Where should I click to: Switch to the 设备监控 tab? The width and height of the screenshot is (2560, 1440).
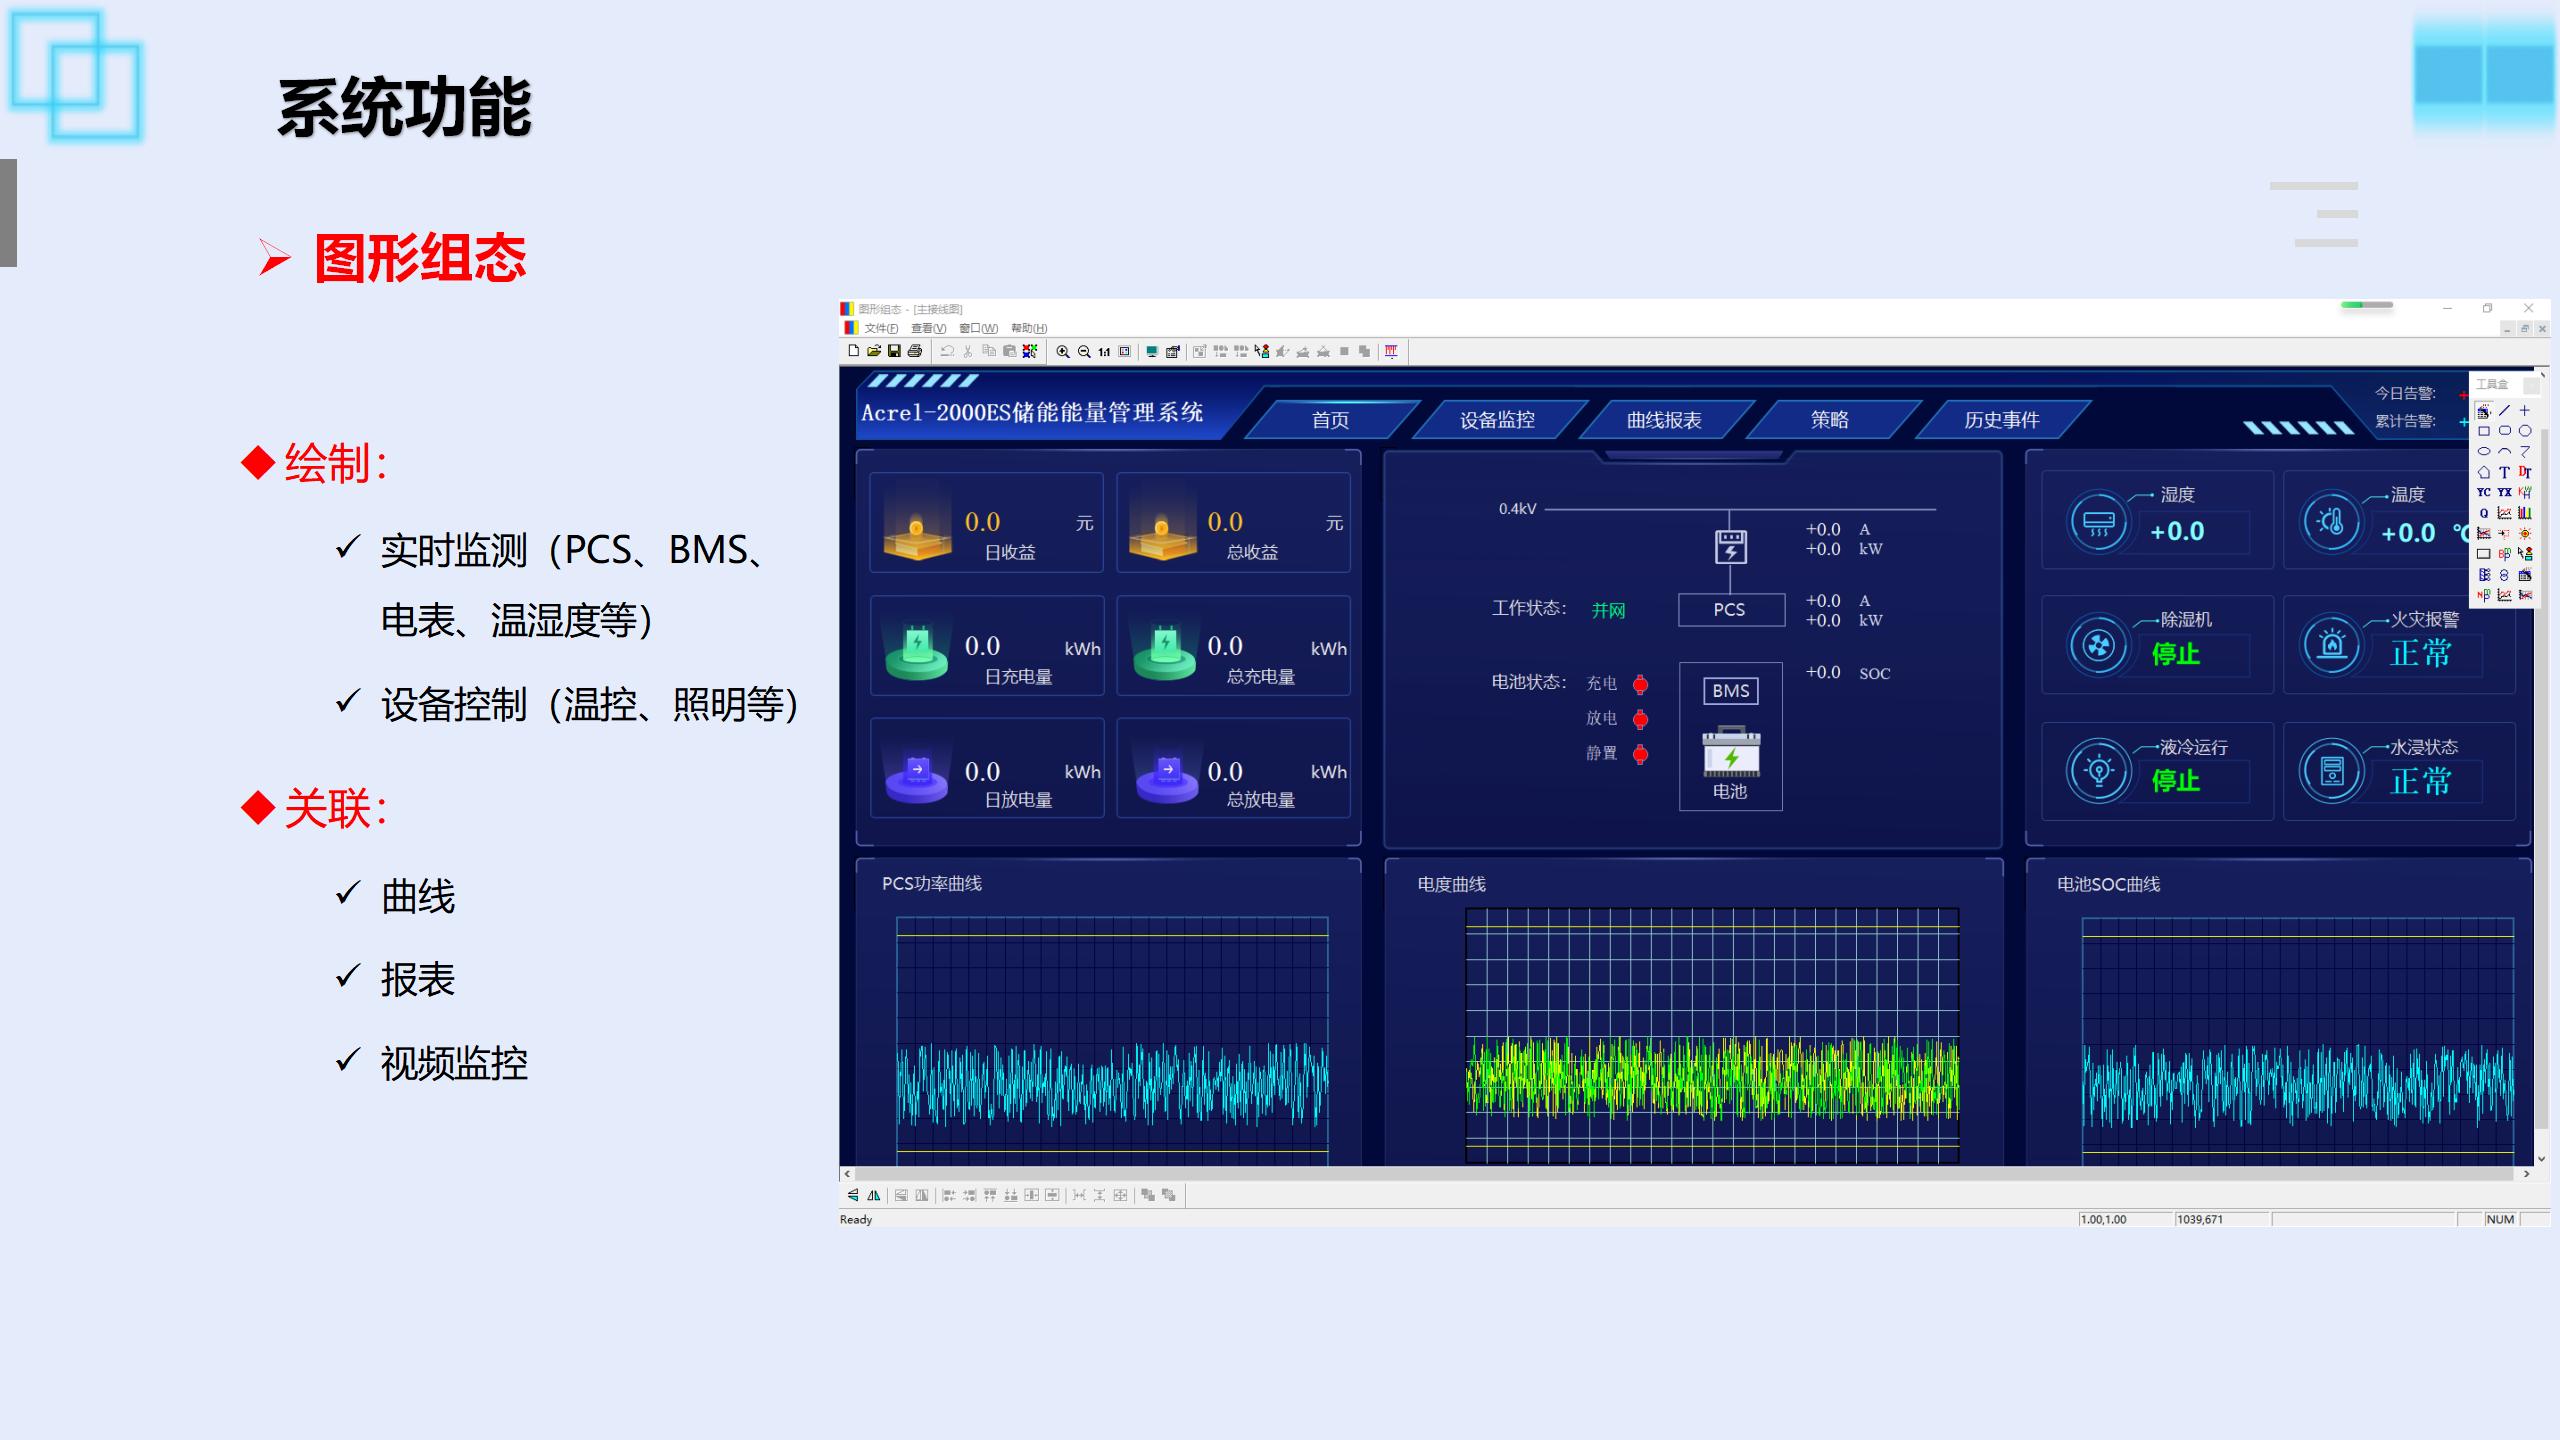pos(1497,420)
